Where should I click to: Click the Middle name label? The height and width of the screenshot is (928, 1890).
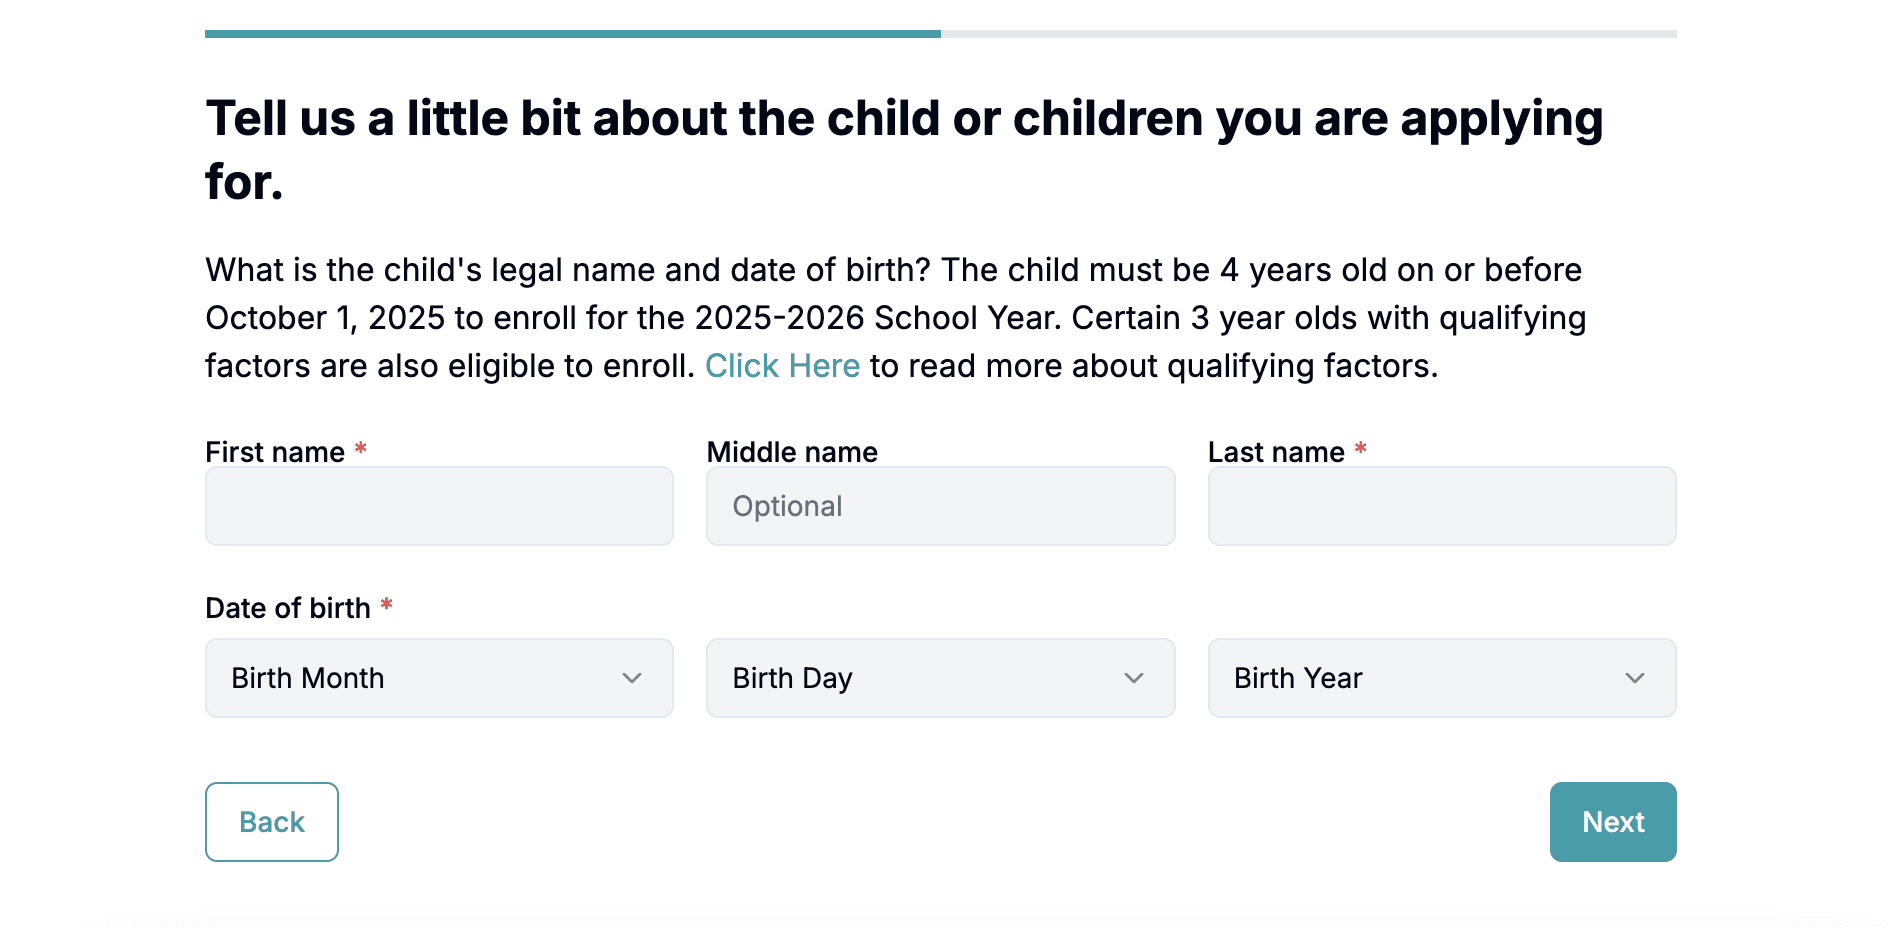point(792,452)
